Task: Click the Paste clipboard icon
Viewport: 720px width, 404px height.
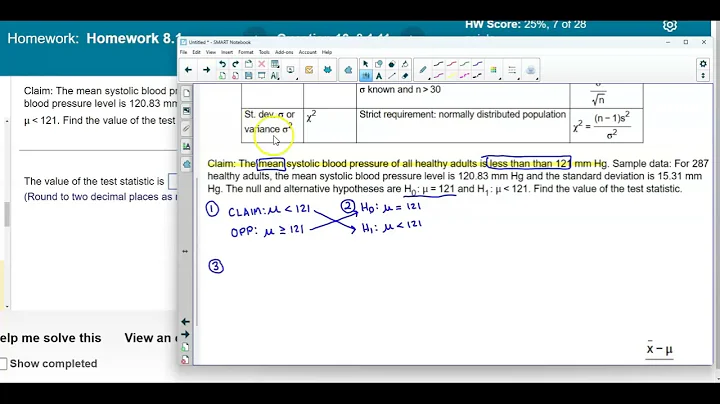Action: [248, 64]
